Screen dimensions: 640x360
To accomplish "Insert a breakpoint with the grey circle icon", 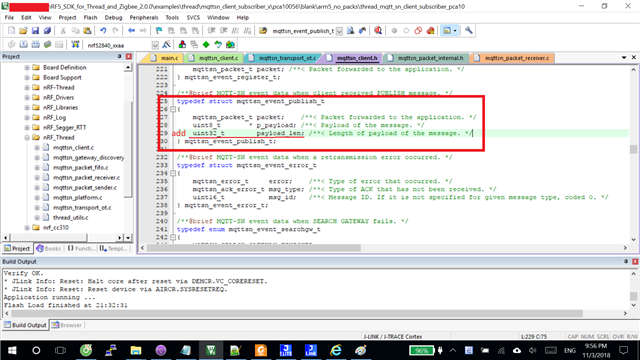I will pos(394,31).
